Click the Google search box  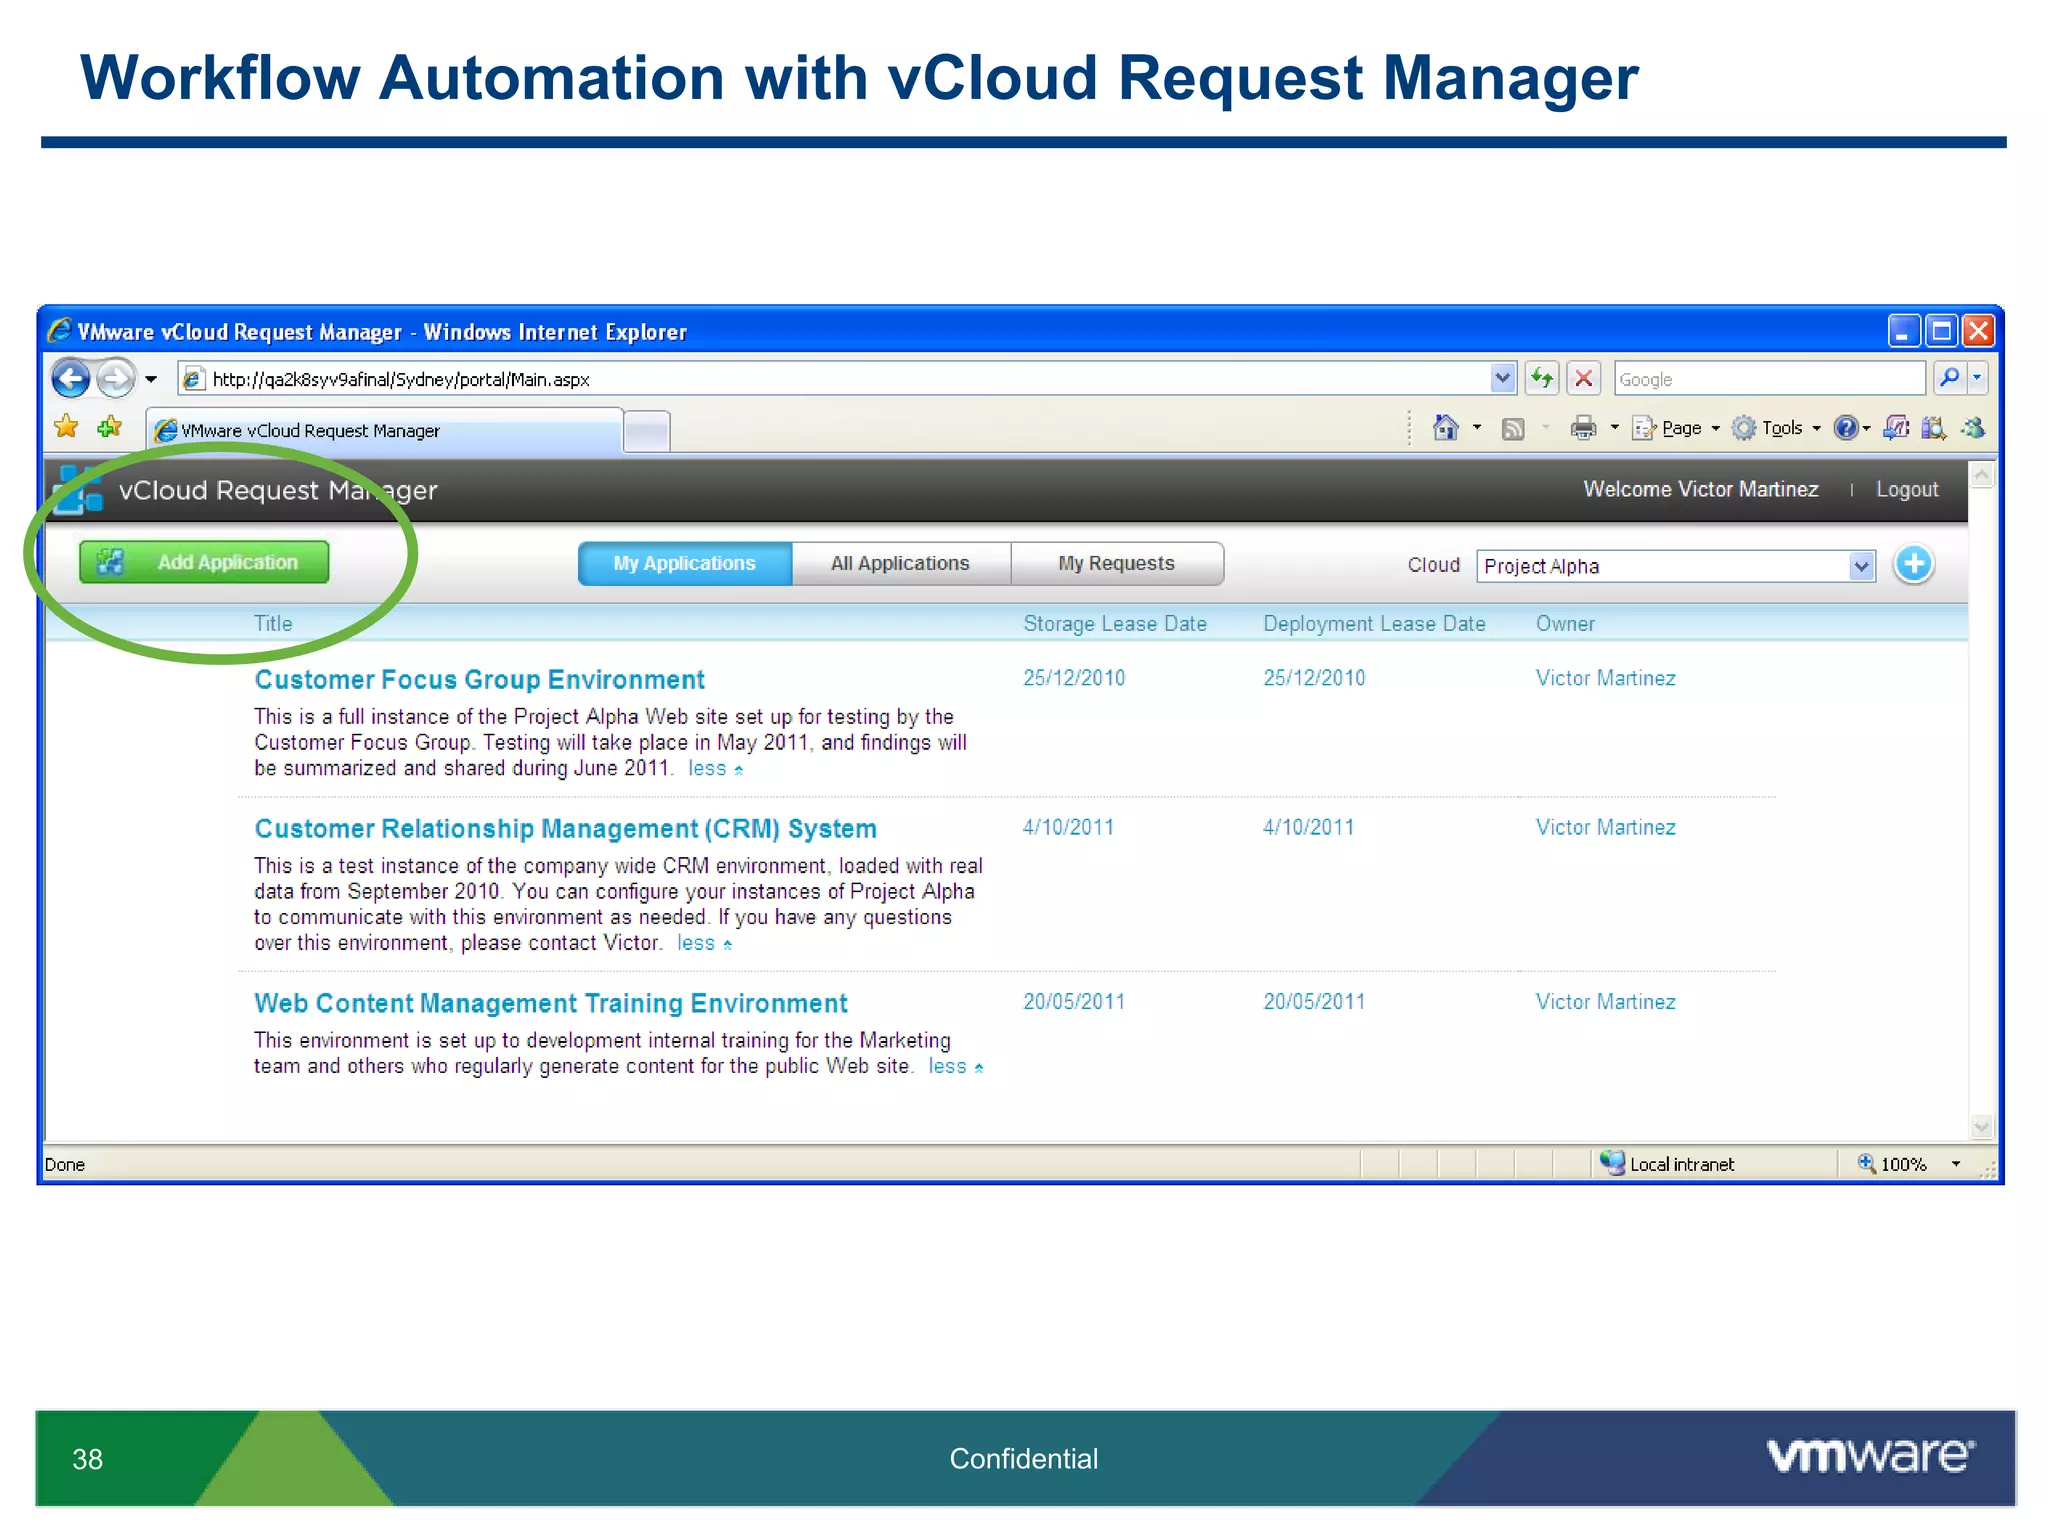tap(1770, 379)
